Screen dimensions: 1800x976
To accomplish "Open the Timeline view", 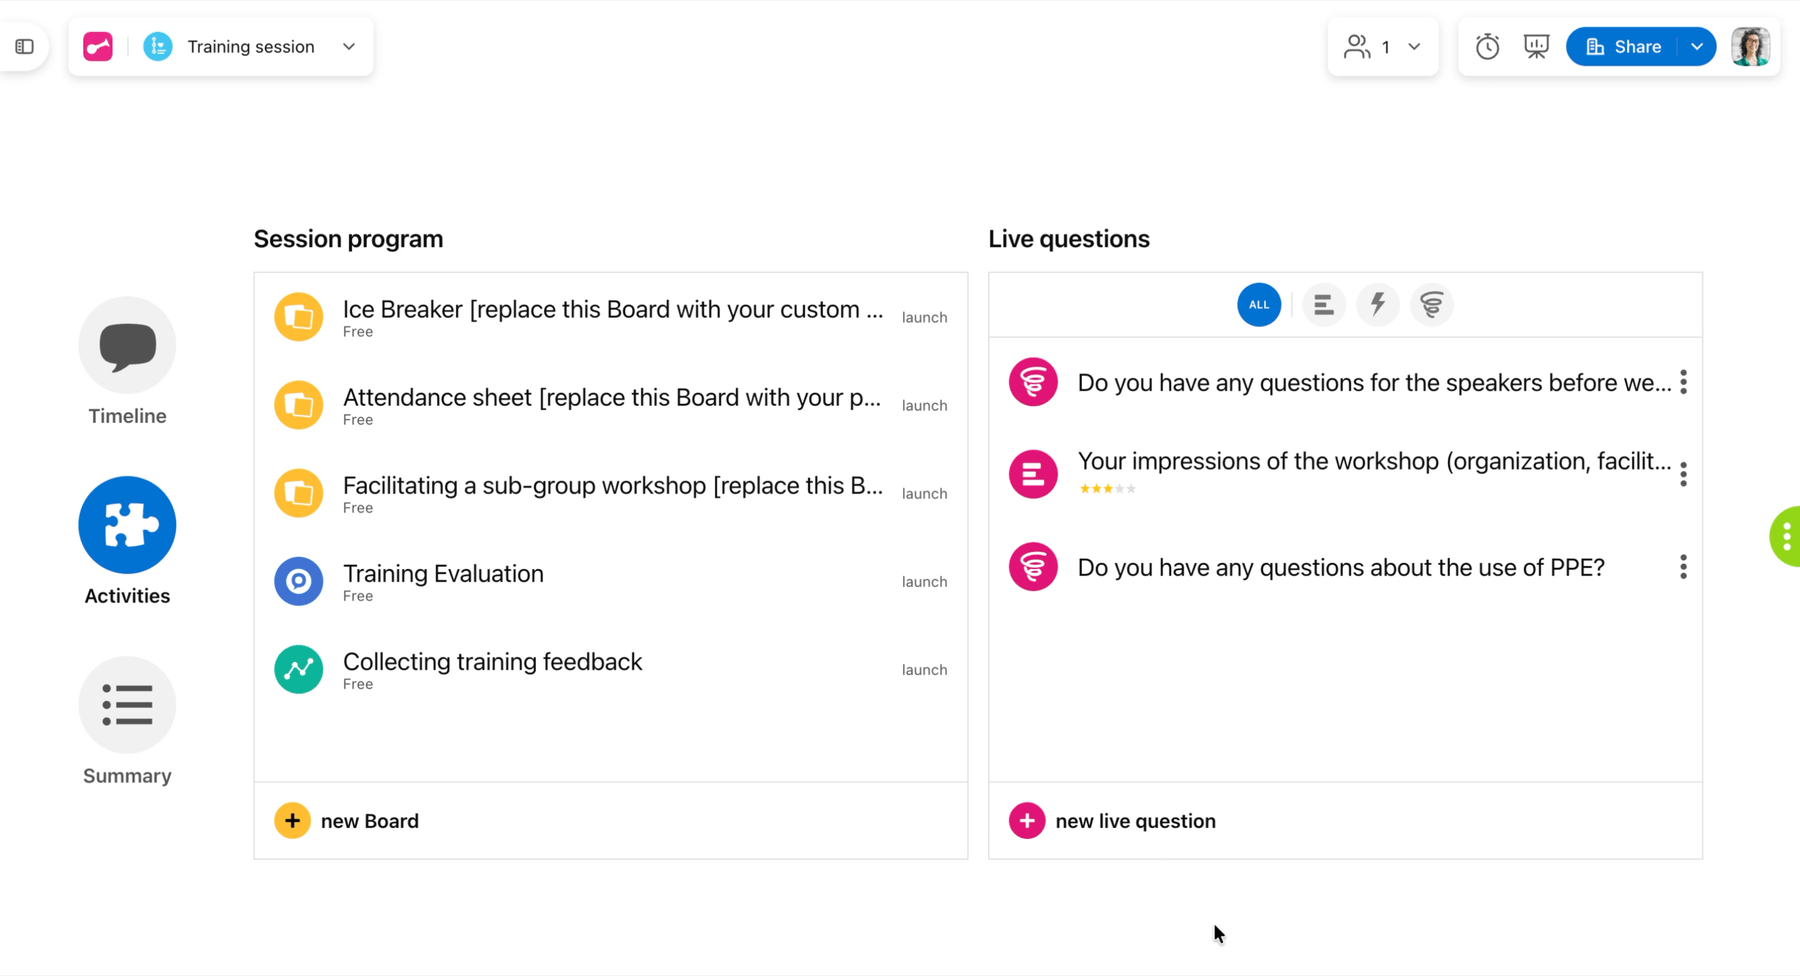I will click(x=127, y=362).
